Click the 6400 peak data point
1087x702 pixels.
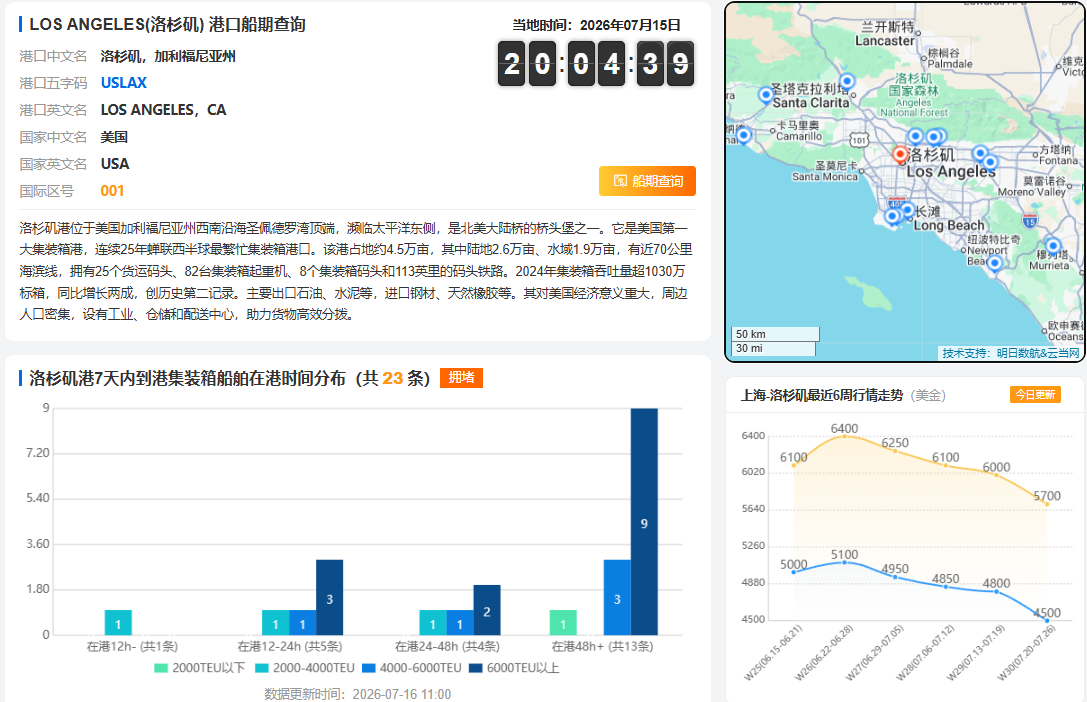click(x=844, y=436)
